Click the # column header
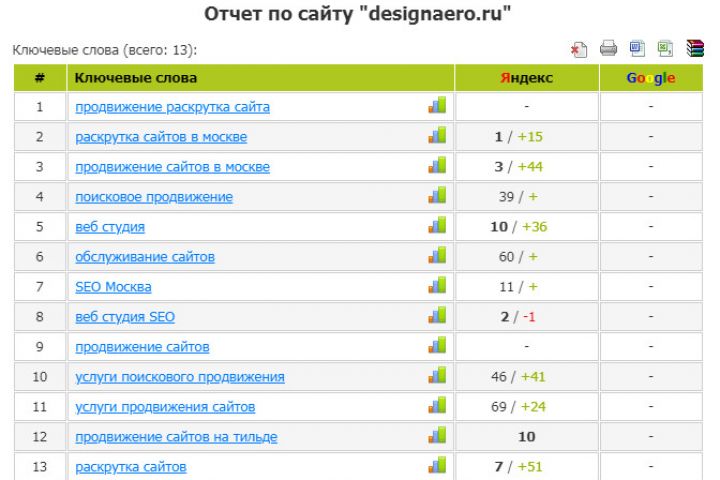 click(39, 78)
